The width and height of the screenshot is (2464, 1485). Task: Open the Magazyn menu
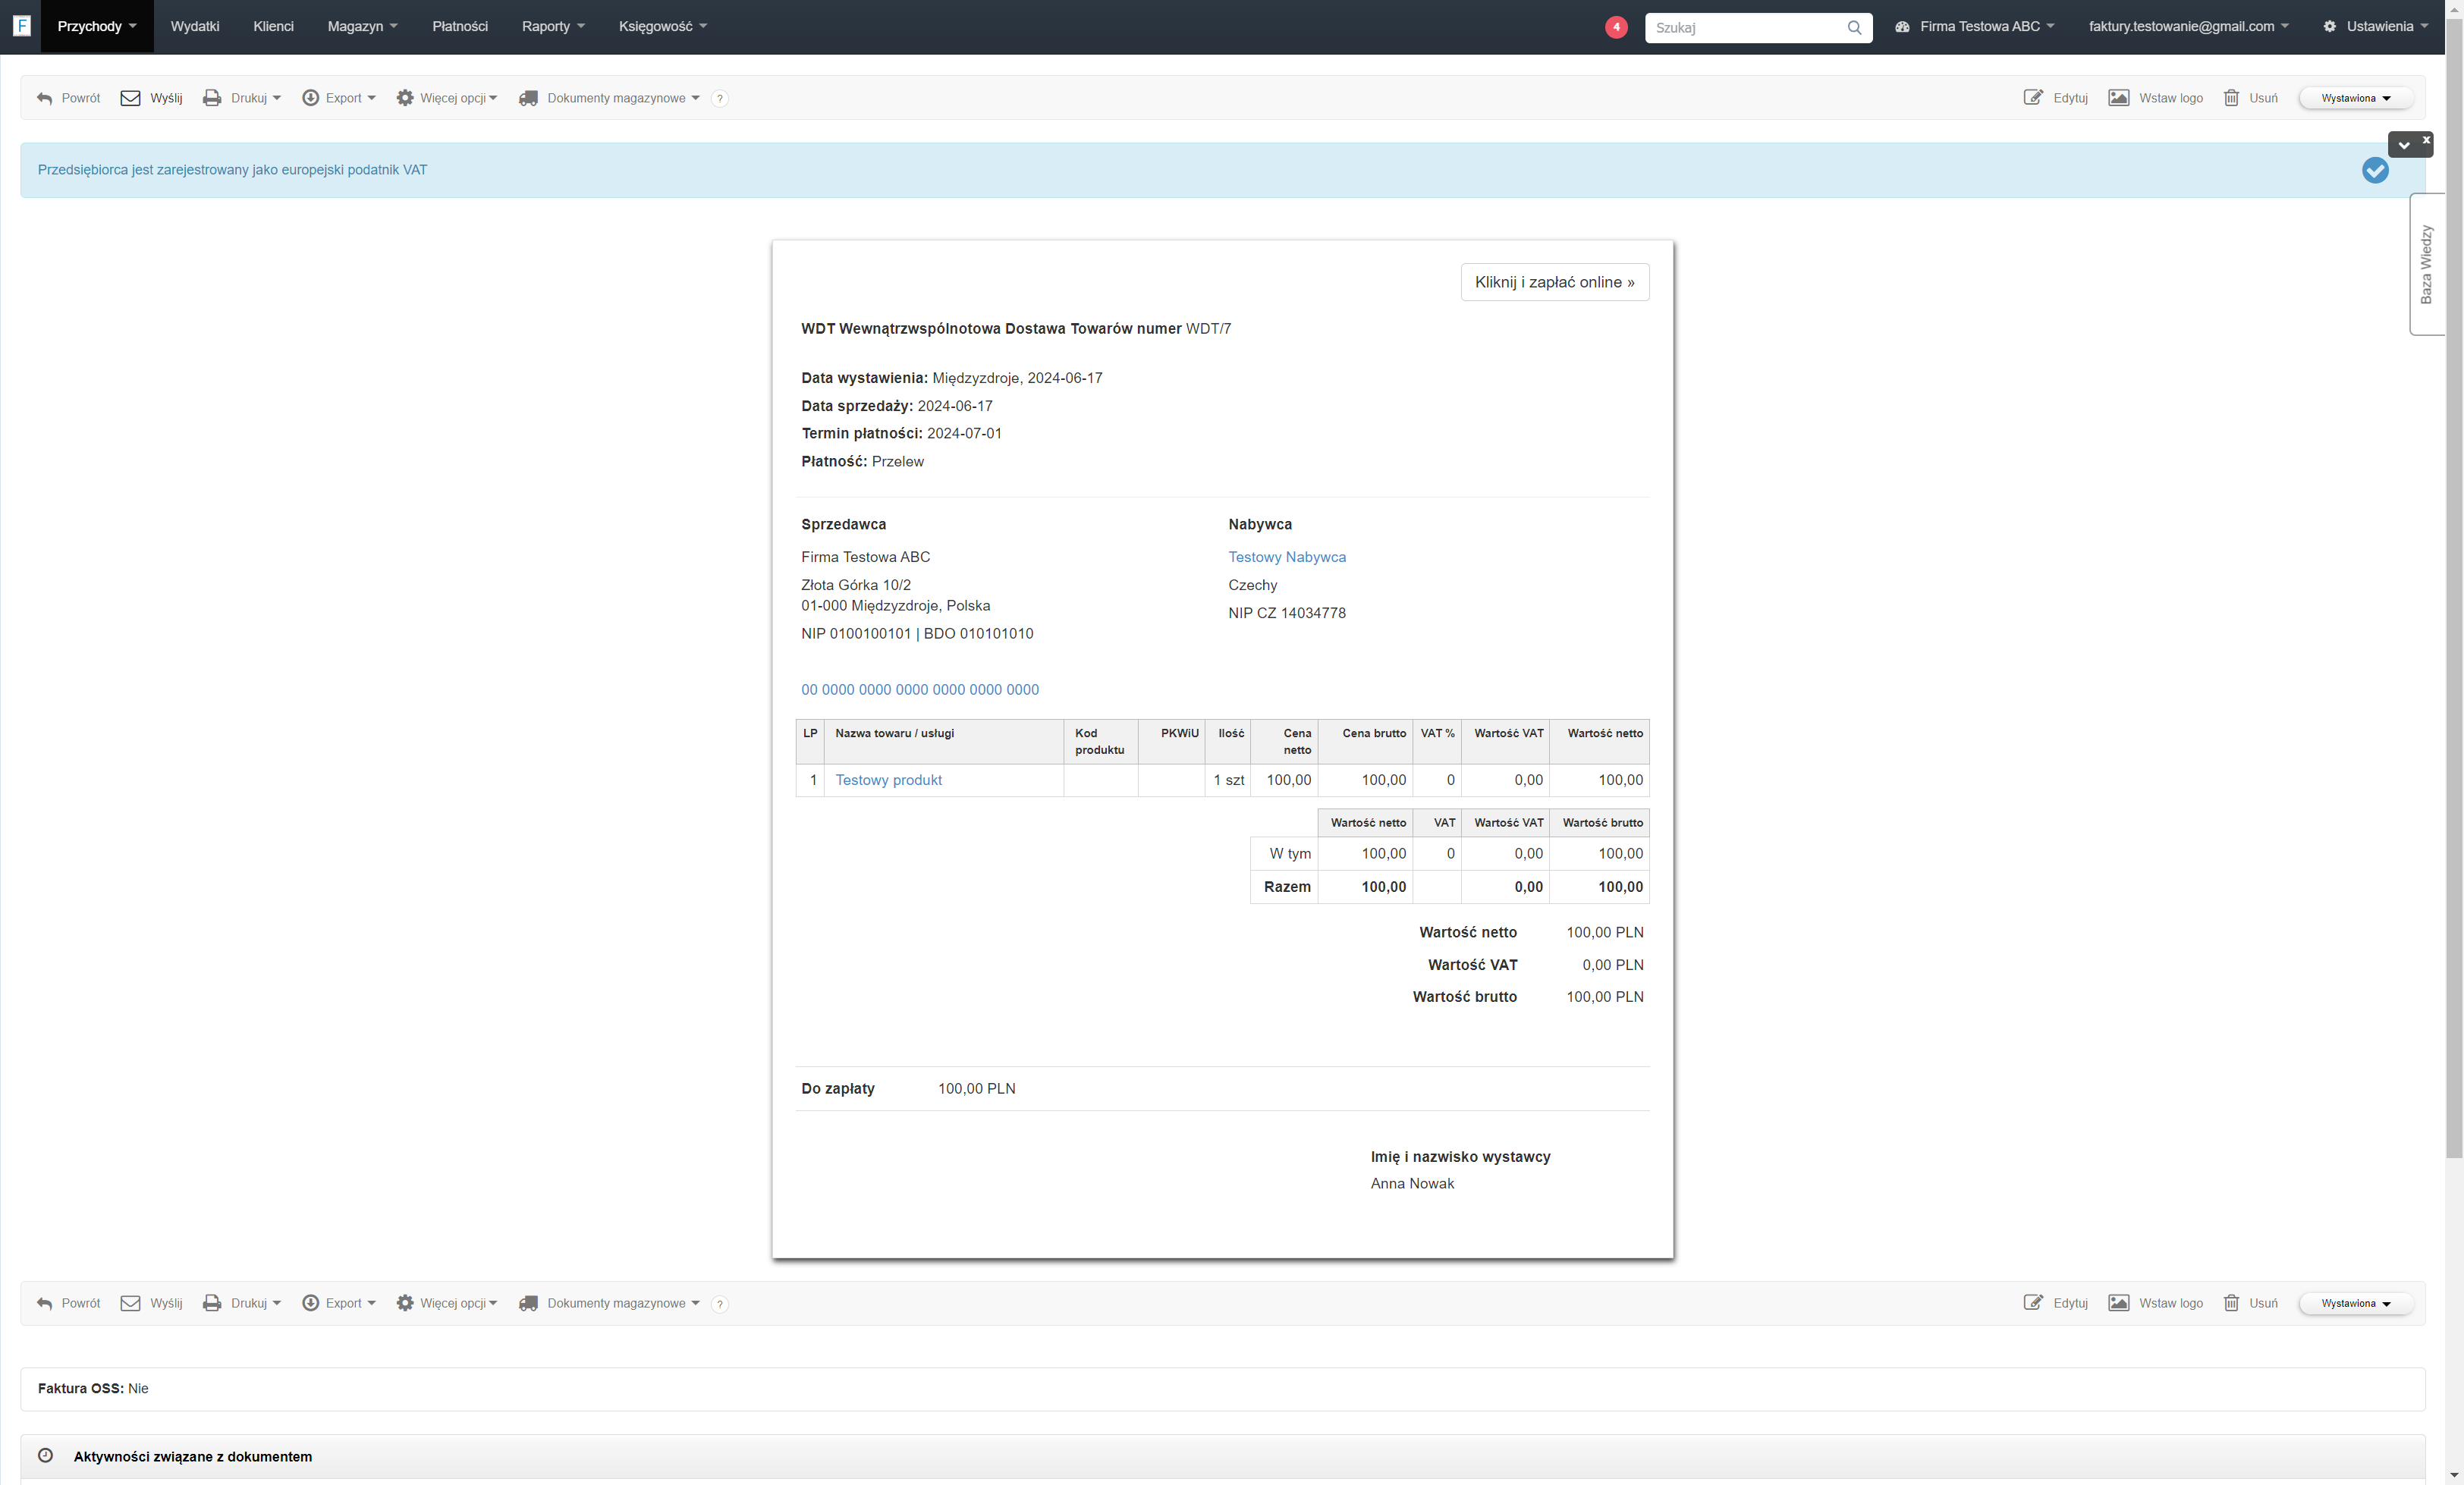[x=362, y=27]
